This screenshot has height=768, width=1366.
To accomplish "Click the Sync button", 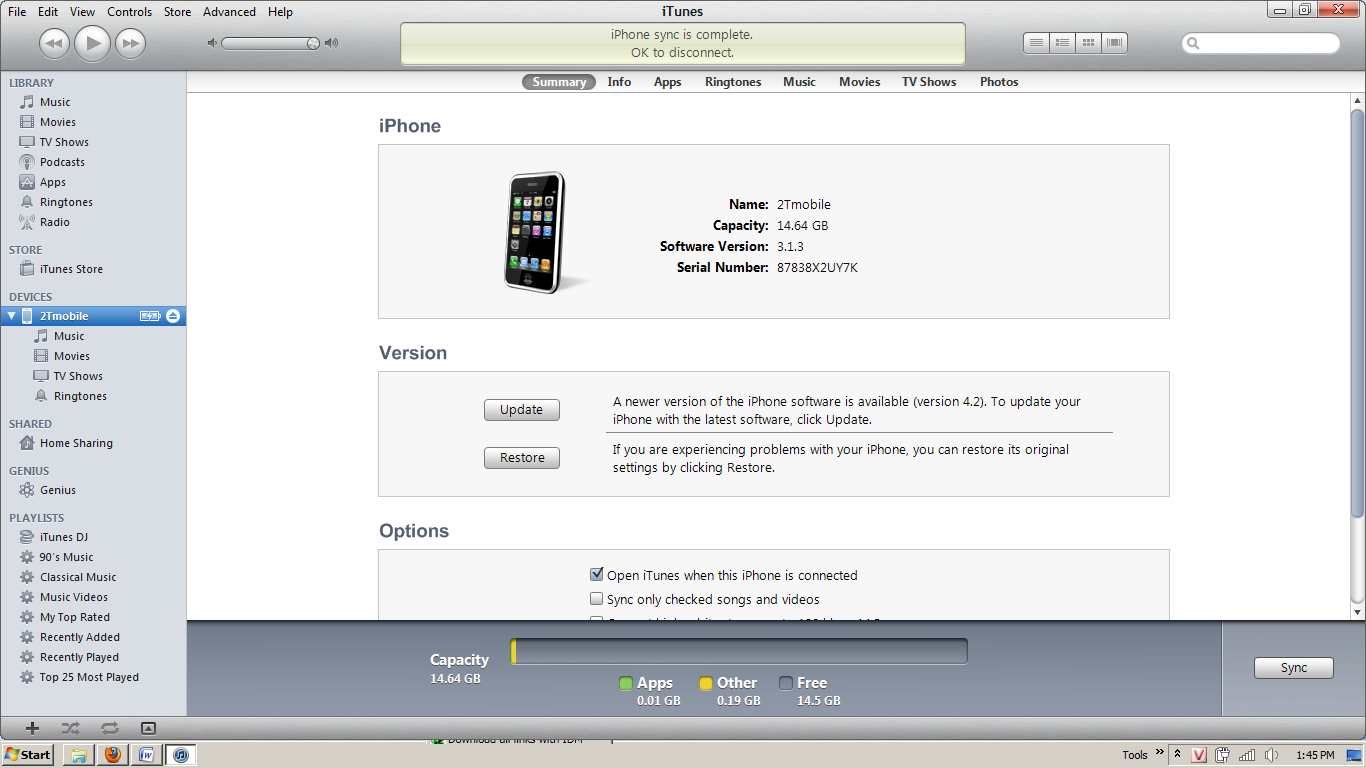I will [1294, 668].
